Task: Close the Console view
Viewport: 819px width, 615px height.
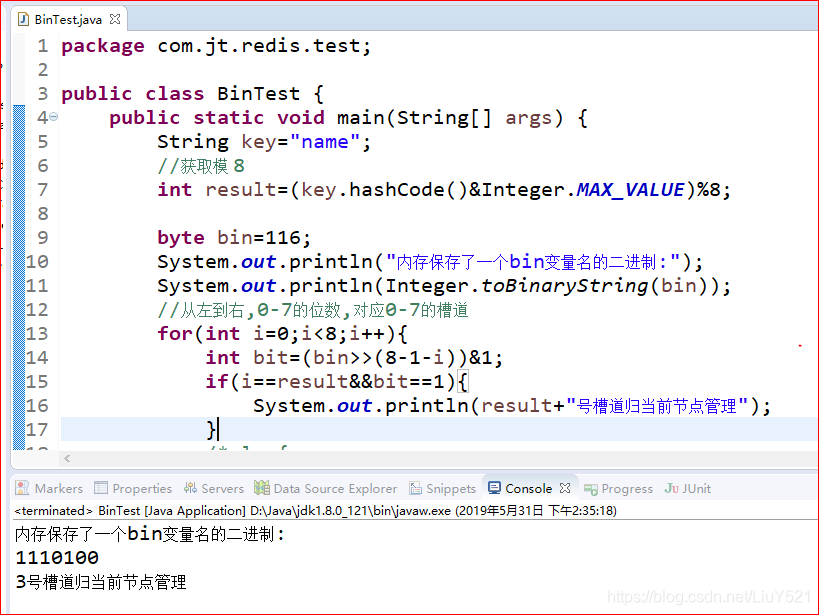Action: (x=565, y=488)
